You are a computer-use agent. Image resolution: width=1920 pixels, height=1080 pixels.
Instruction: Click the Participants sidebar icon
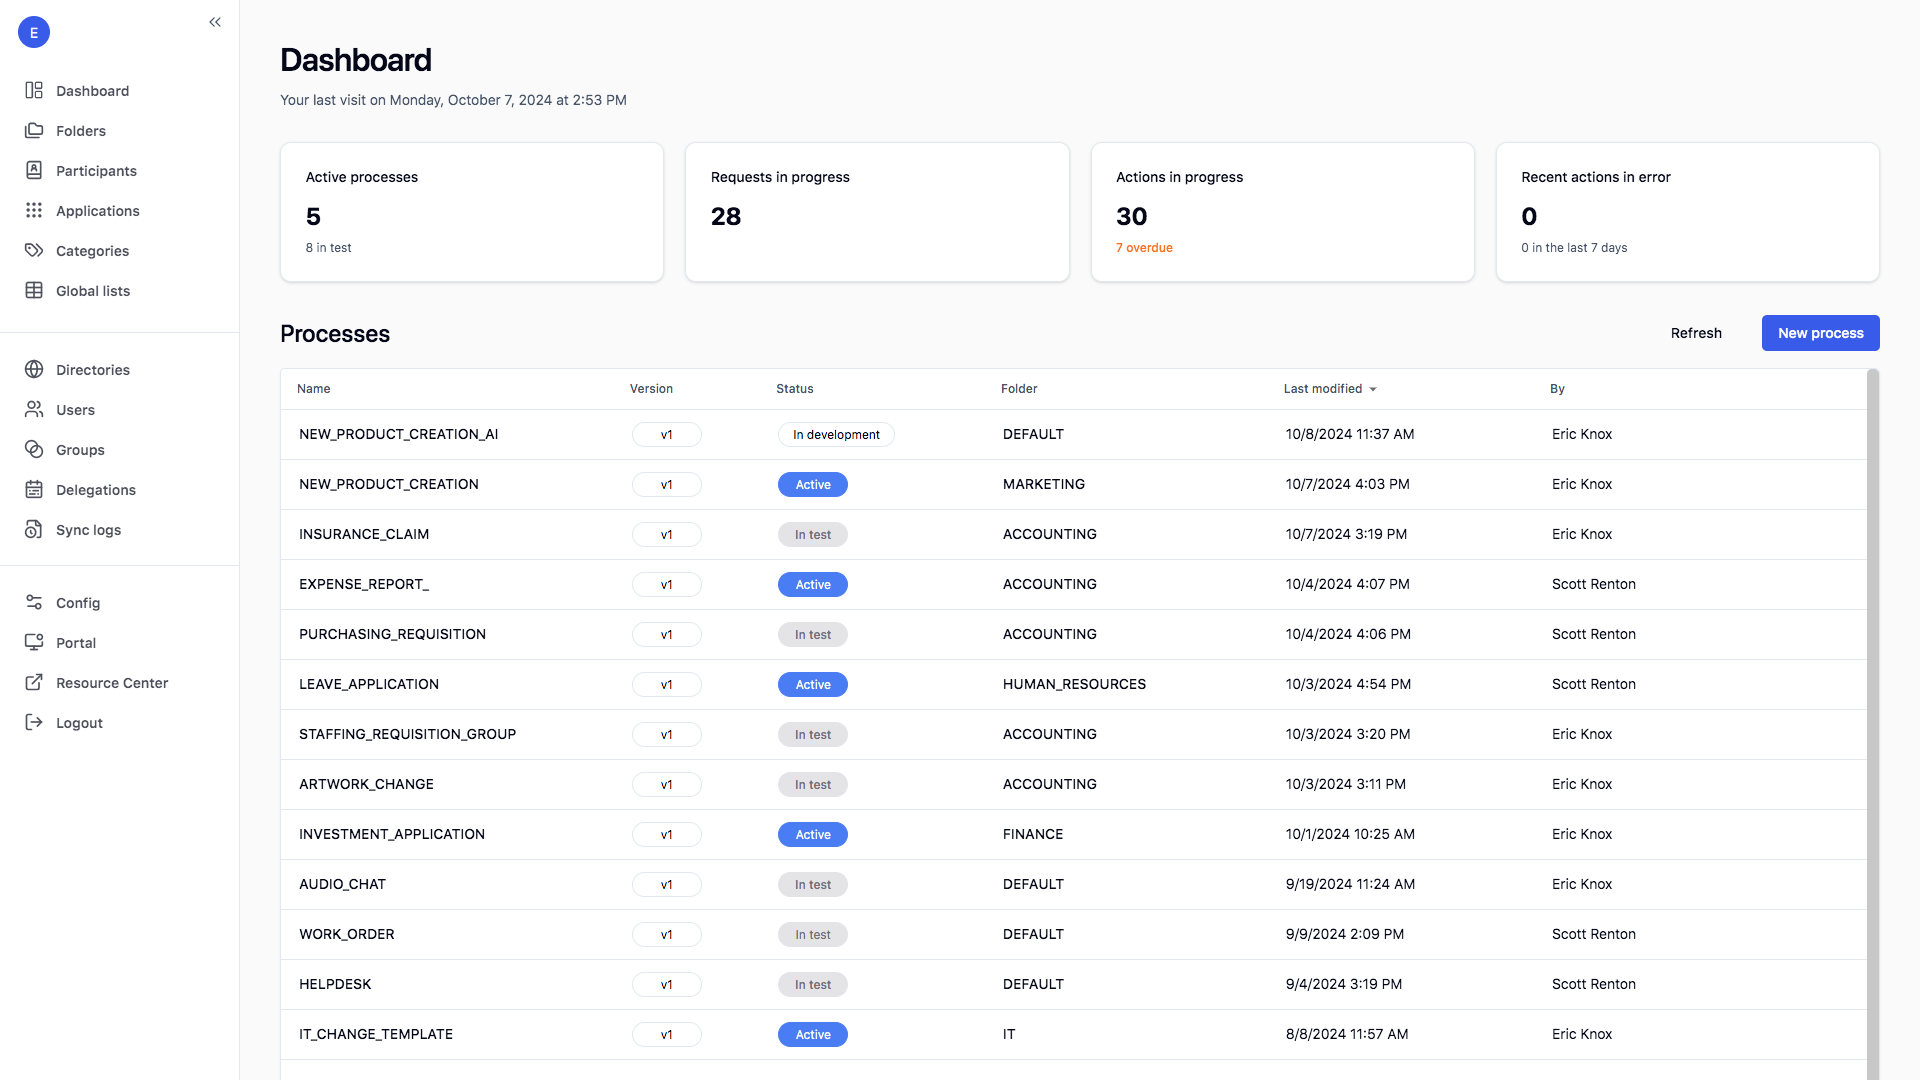click(34, 171)
